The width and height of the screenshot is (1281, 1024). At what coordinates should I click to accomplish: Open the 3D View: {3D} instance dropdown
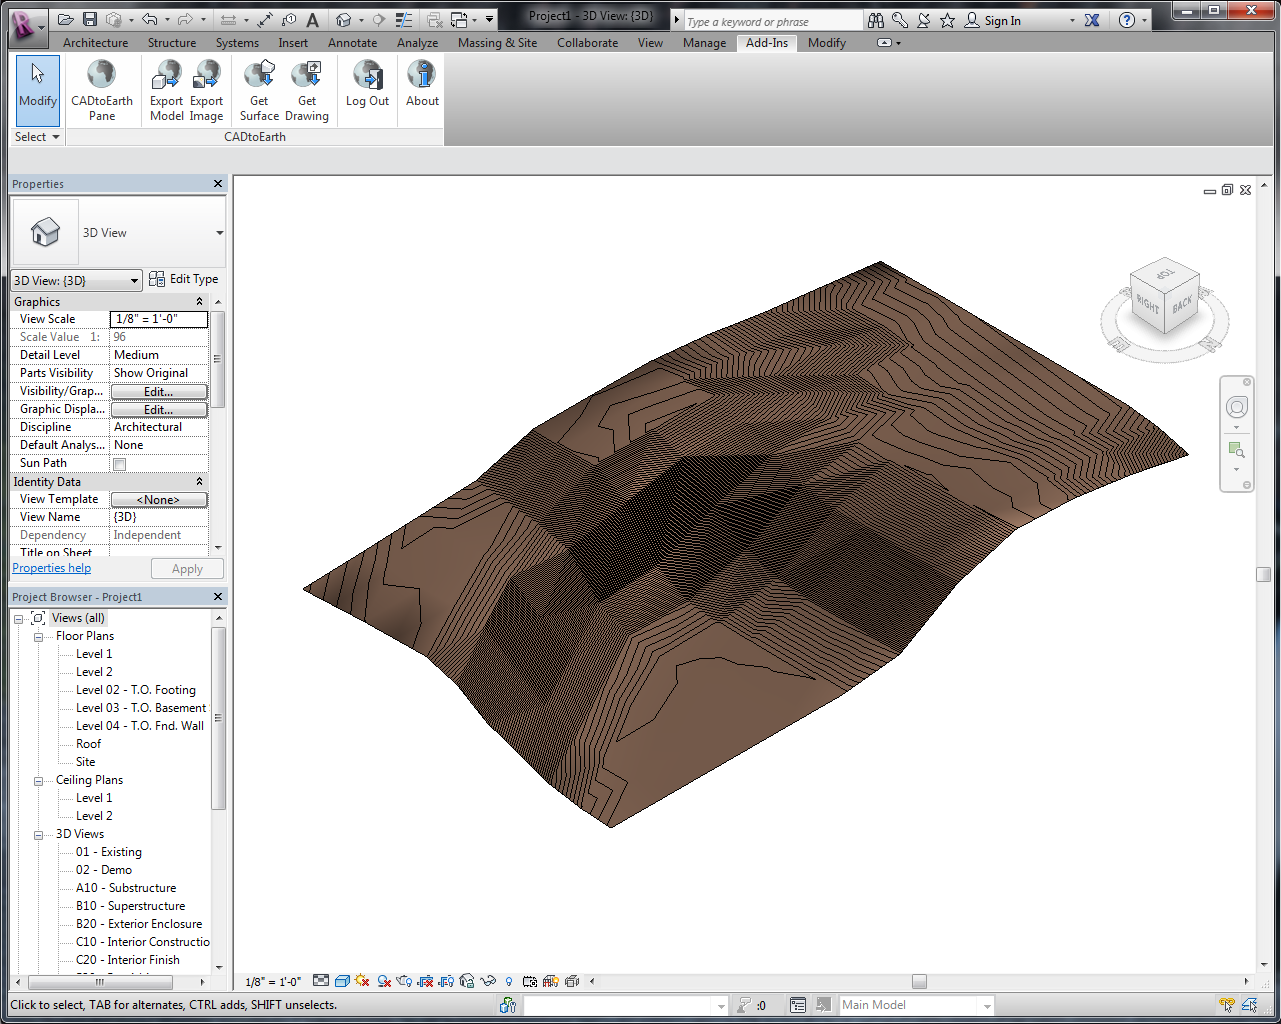(75, 281)
